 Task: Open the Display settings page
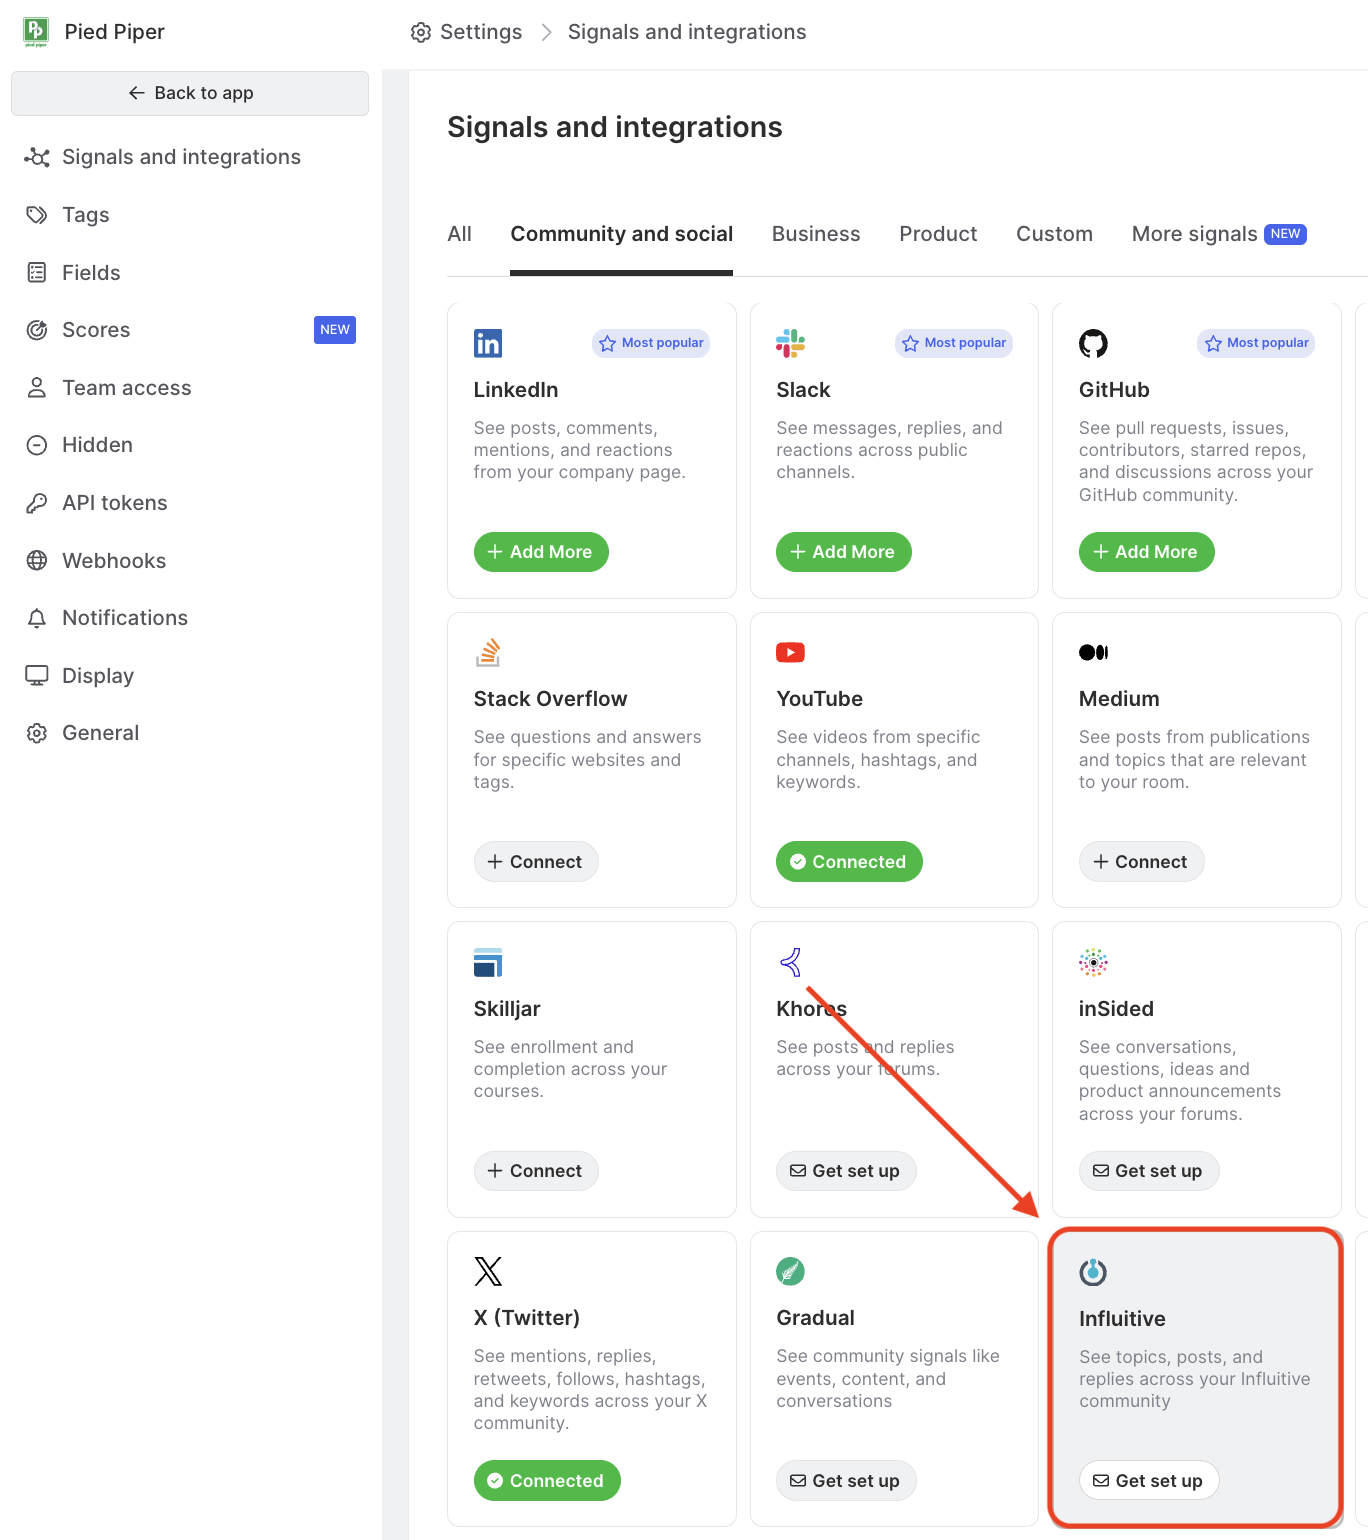tap(98, 676)
